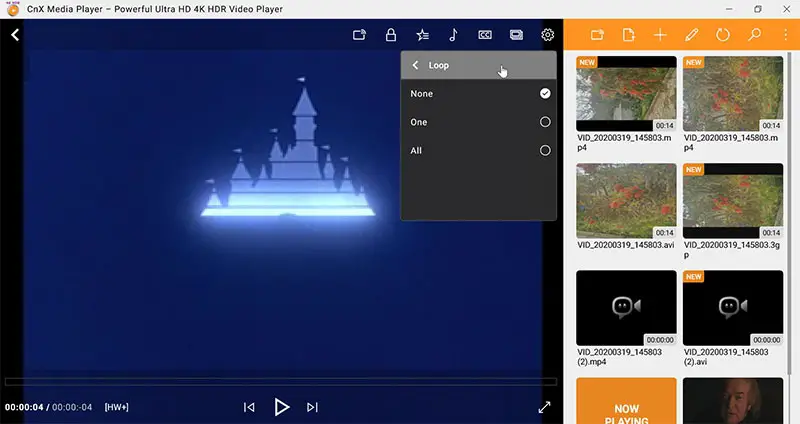
Task: Choose the None loop menu entry label
Action: click(421, 94)
